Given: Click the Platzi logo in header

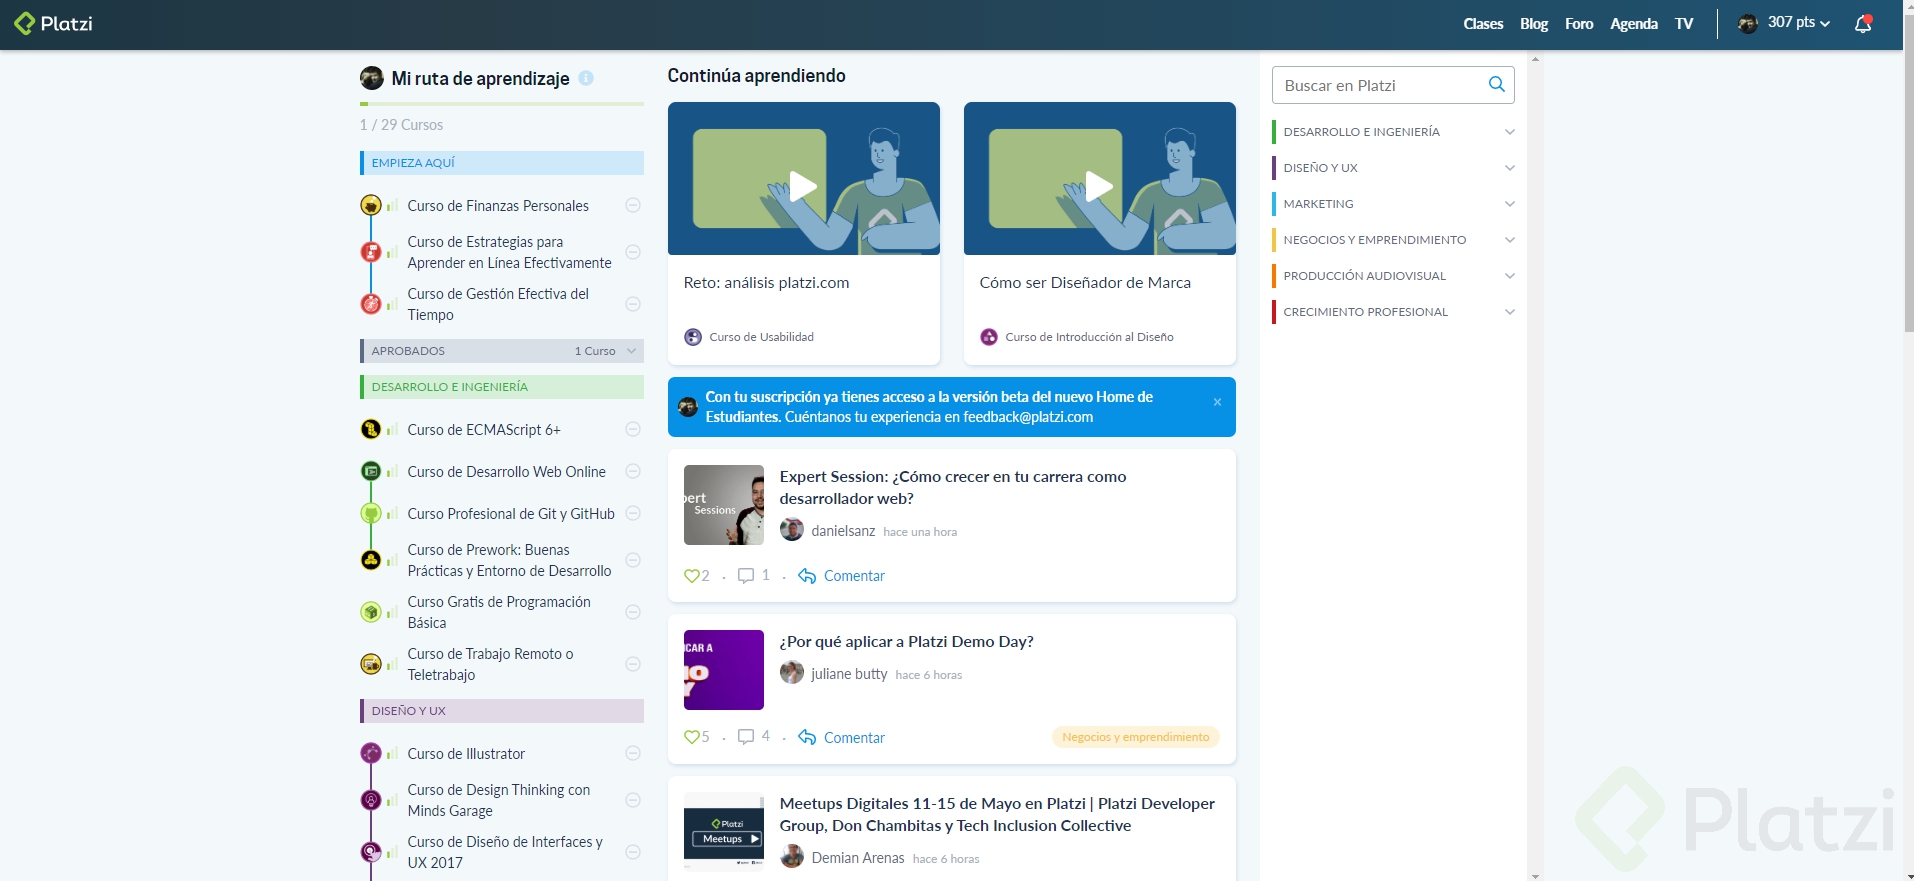Looking at the screenshot, I should 53,23.
